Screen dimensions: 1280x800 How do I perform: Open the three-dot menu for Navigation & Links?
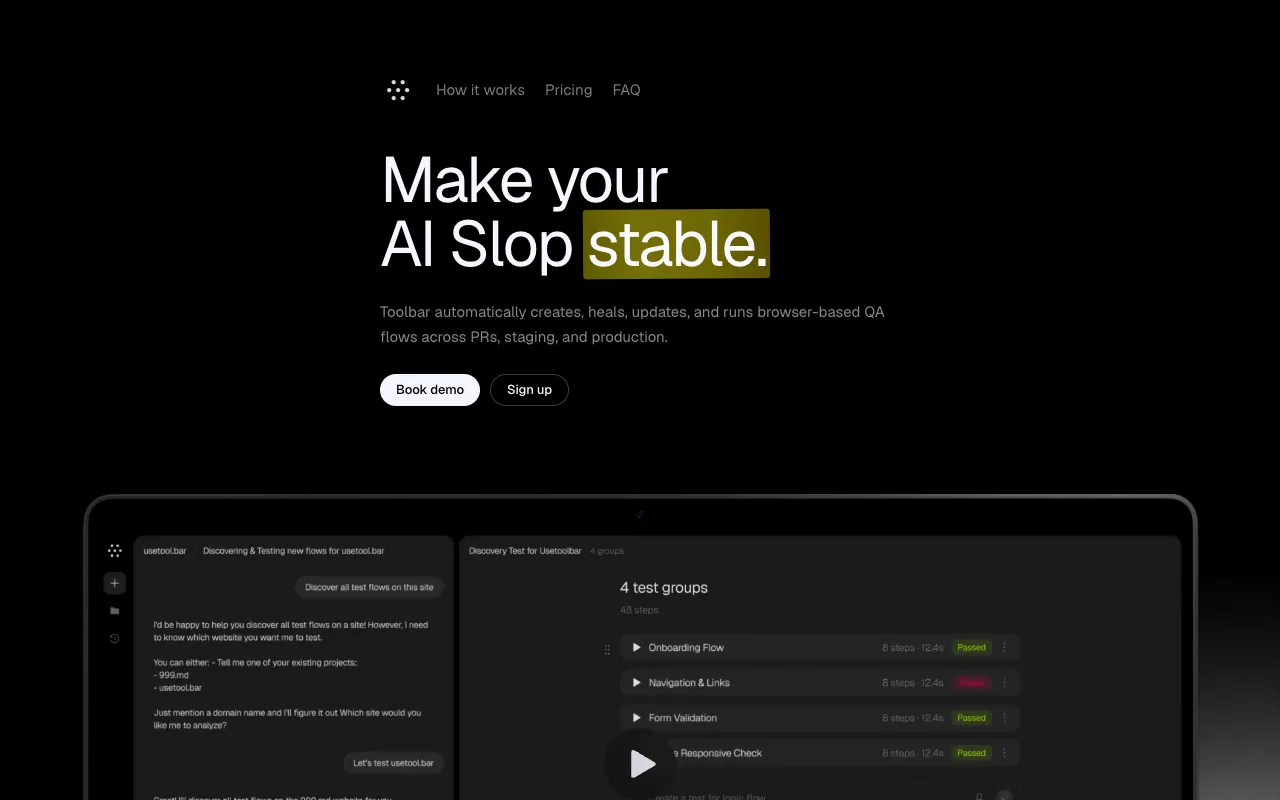pyautogui.click(x=1005, y=683)
